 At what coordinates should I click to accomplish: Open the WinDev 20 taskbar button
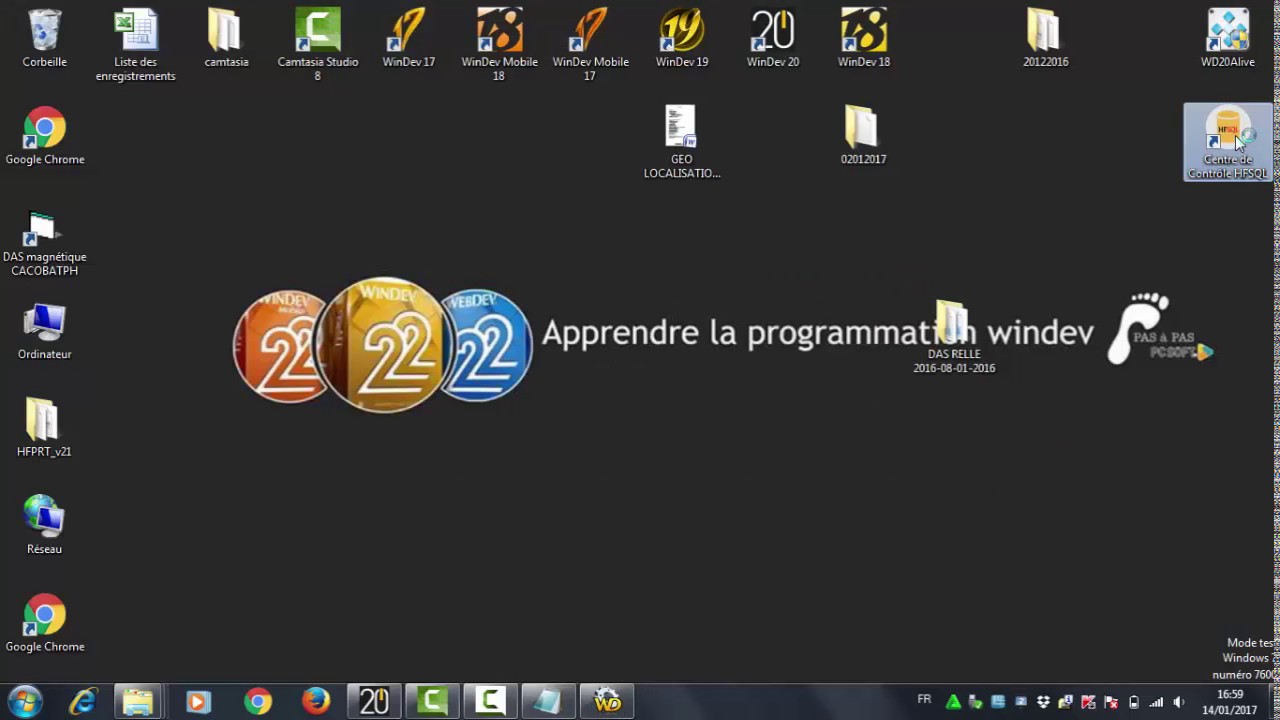click(374, 702)
